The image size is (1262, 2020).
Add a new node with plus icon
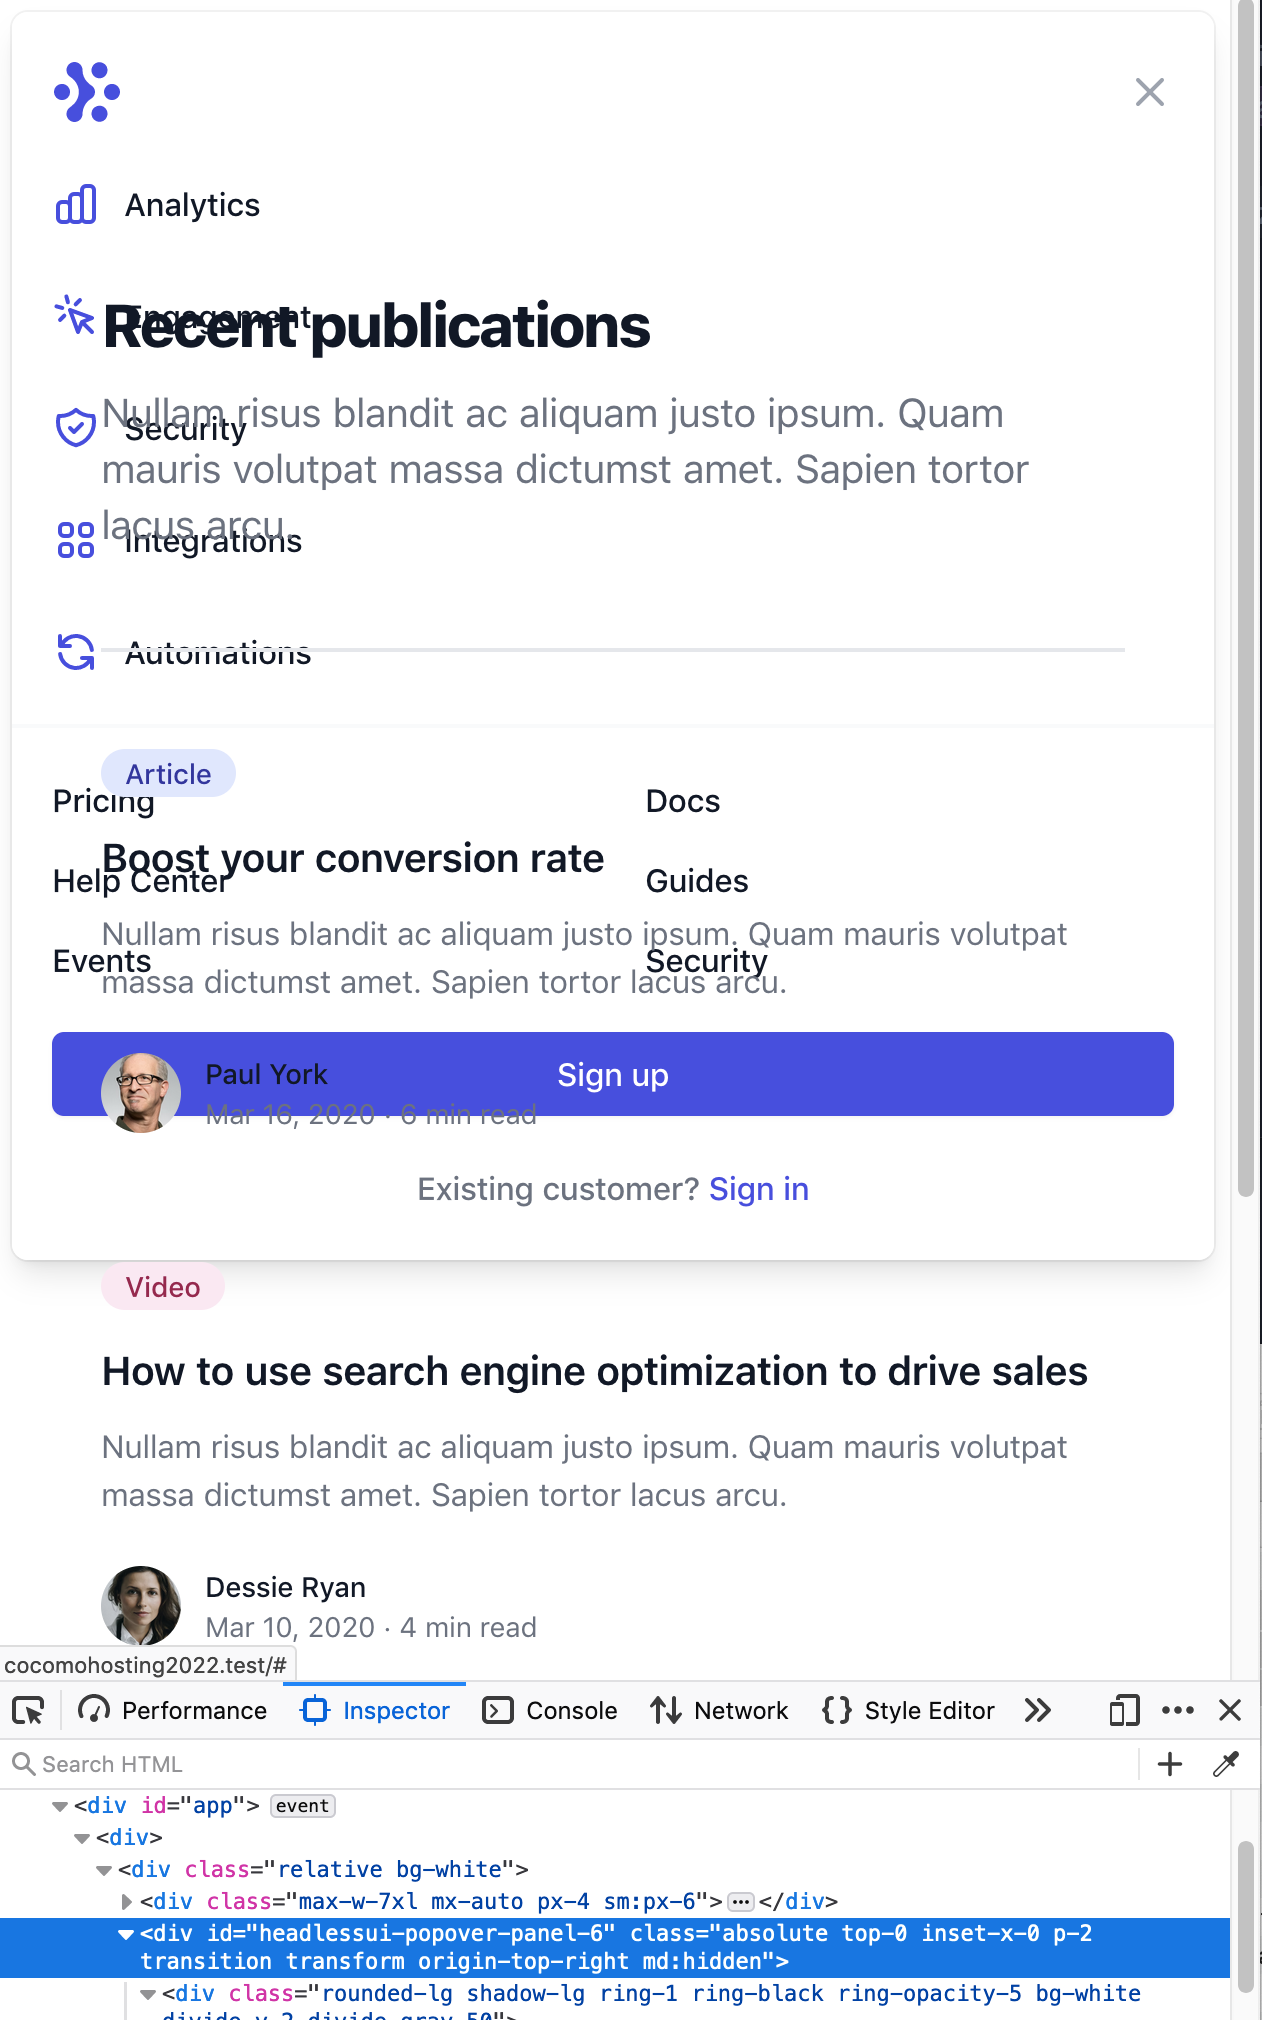(1170, 1764)
